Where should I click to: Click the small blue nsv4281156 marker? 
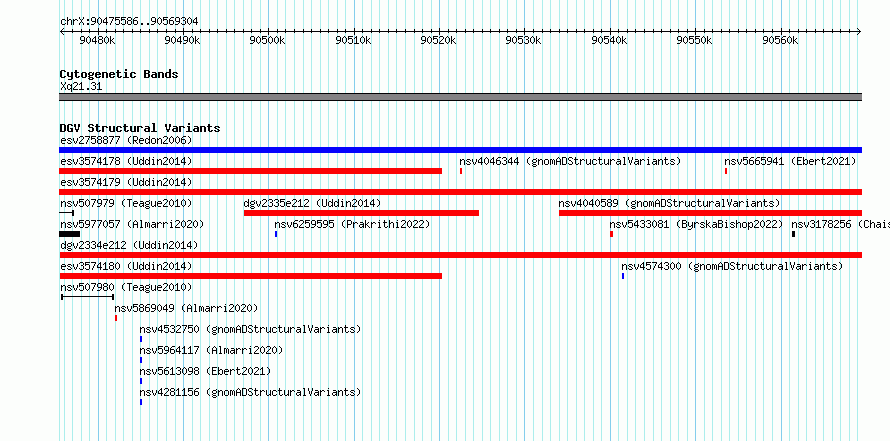(141, 402)
